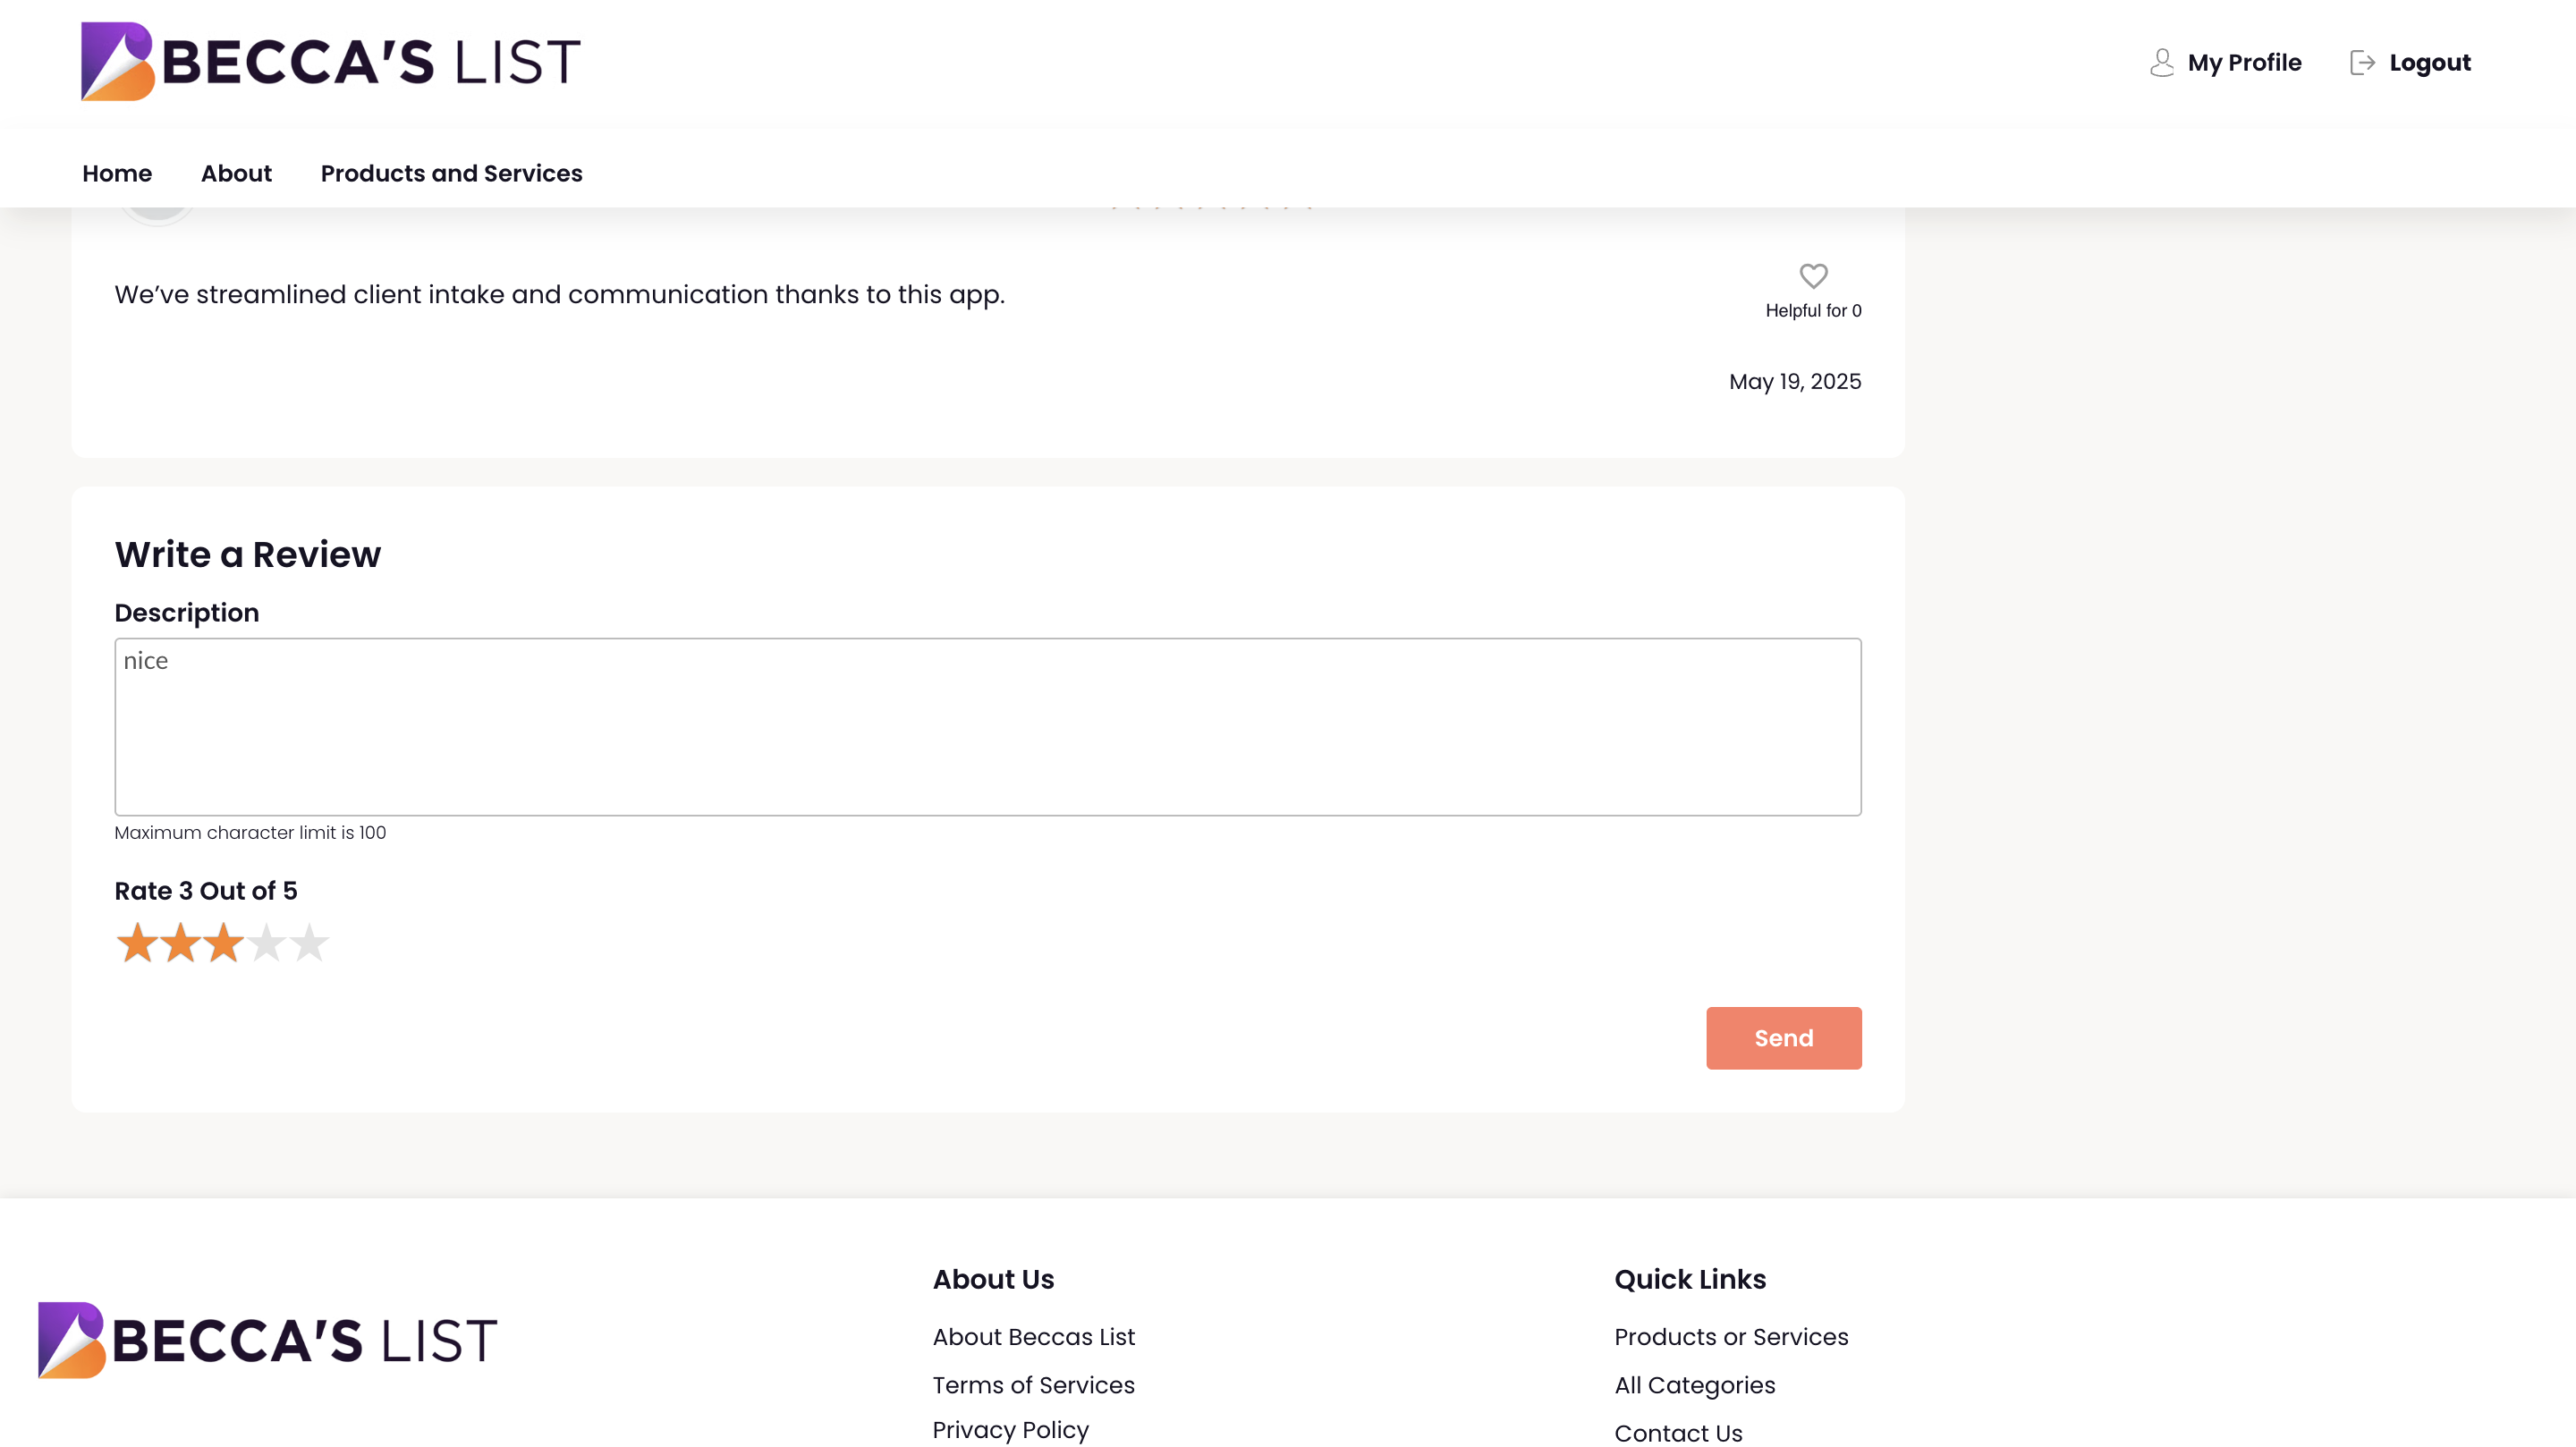
Task: Click the 'Write a Review' heading
Action: 247,554
